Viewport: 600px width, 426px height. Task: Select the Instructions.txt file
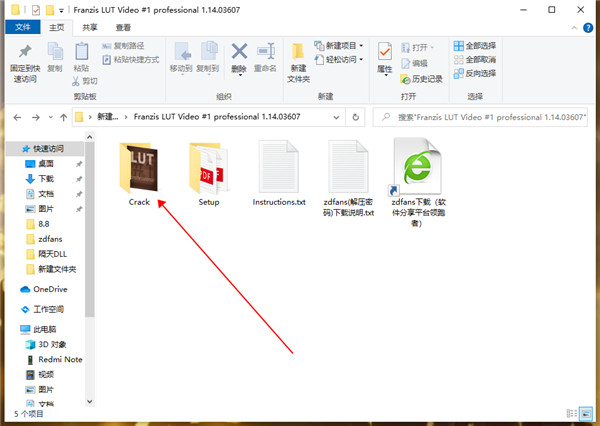(279, 173)
